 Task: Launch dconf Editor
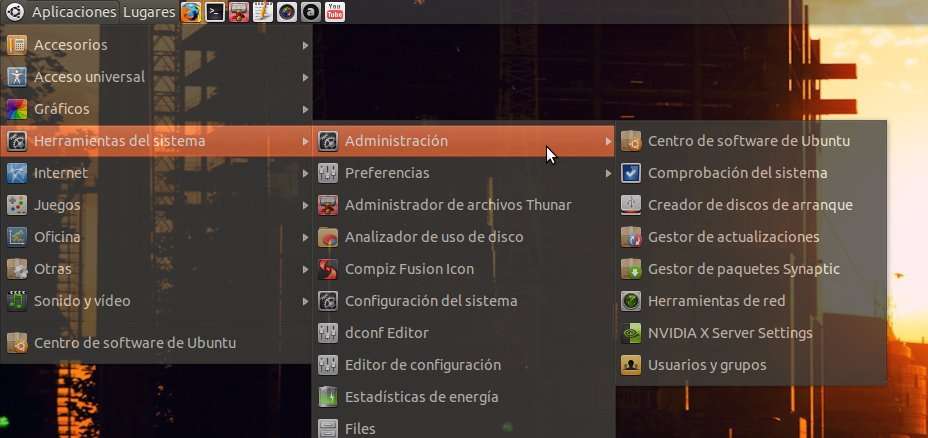coord(386,333)
